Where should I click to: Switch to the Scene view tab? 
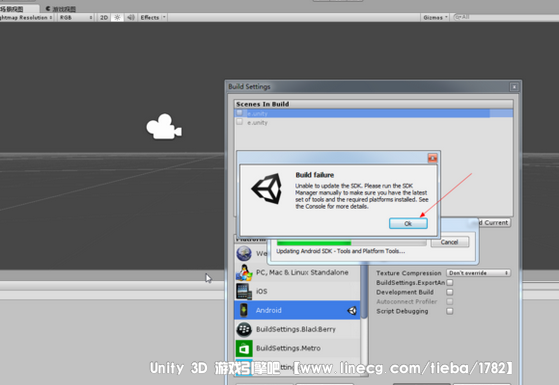18,9
